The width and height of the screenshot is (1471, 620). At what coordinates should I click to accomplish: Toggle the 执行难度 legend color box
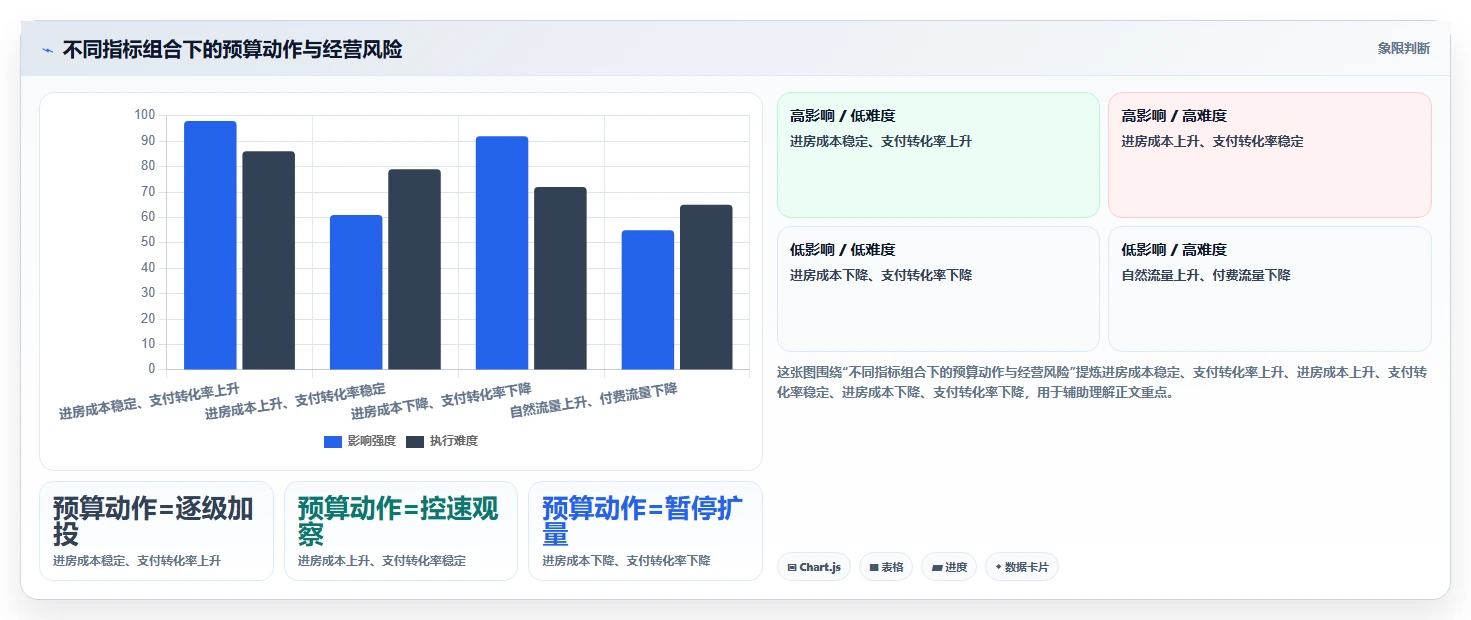point(415,441)
